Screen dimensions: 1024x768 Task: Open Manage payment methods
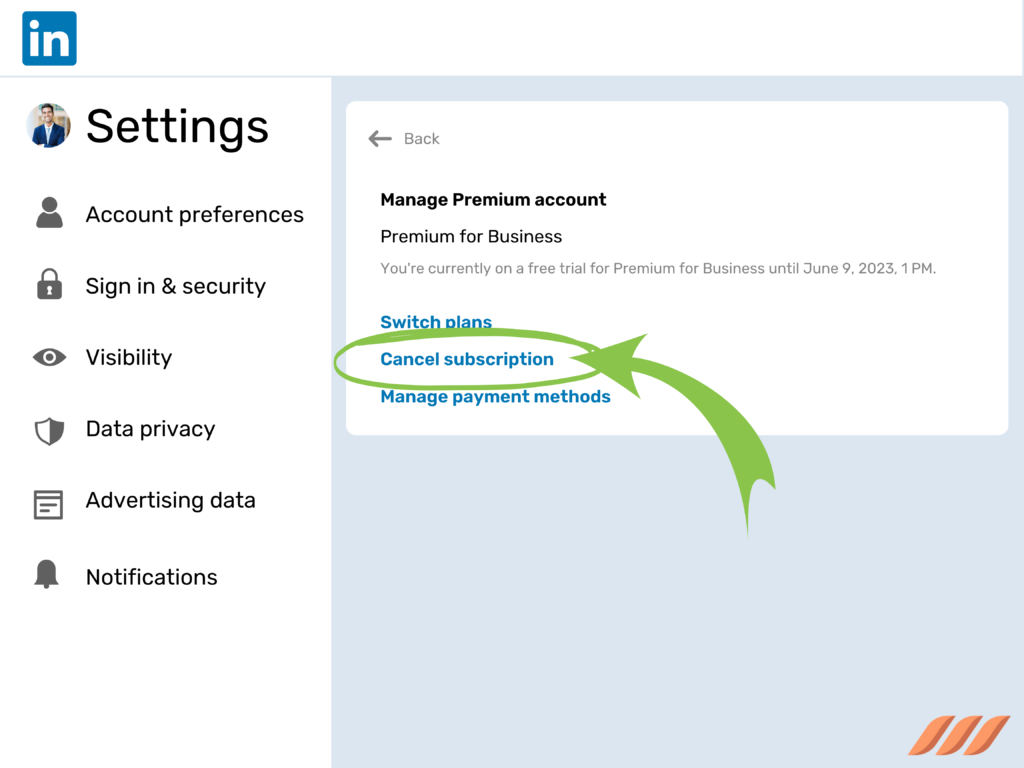point(495,396)
